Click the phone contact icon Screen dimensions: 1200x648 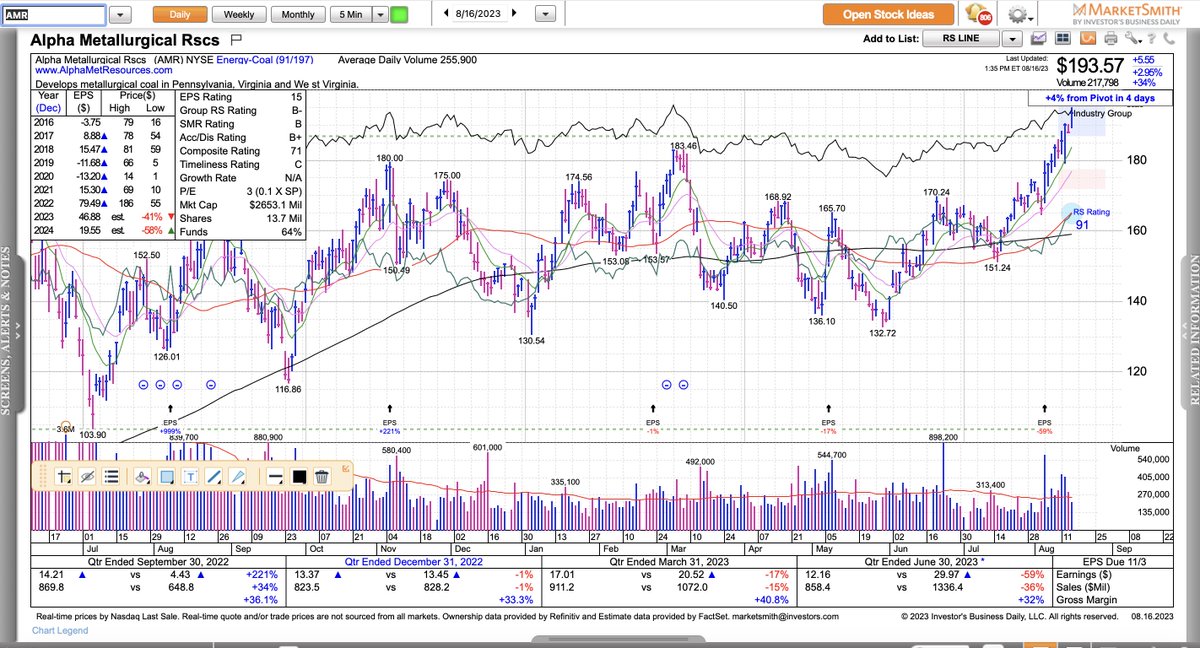(1168, 39)
